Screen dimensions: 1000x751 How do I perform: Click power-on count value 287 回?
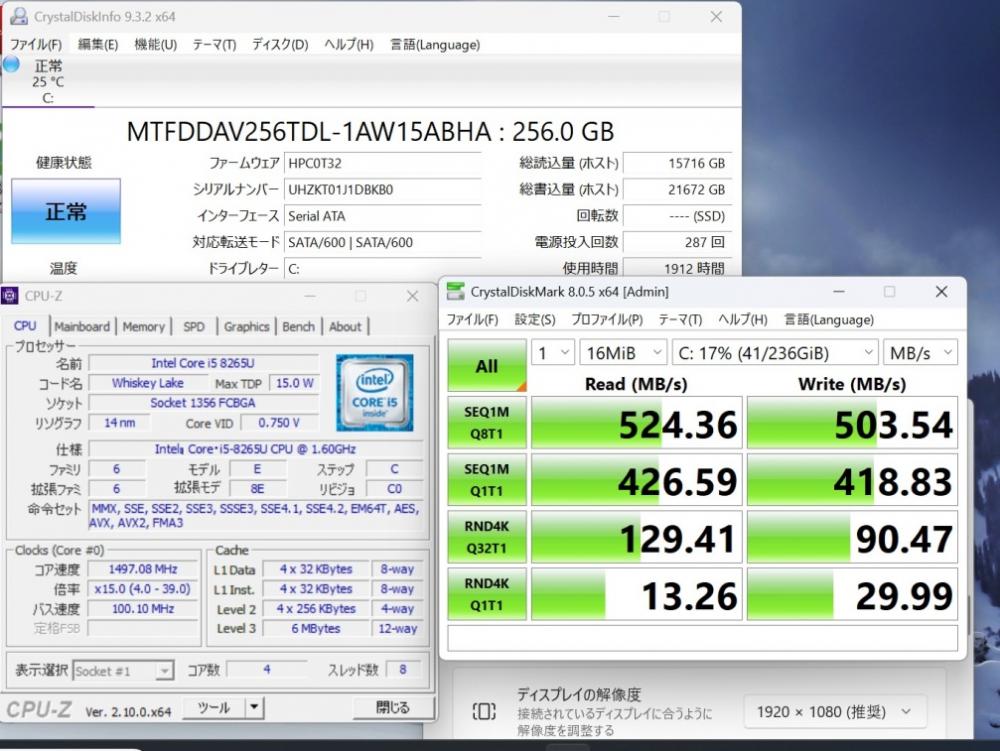(x=677, y=242)
